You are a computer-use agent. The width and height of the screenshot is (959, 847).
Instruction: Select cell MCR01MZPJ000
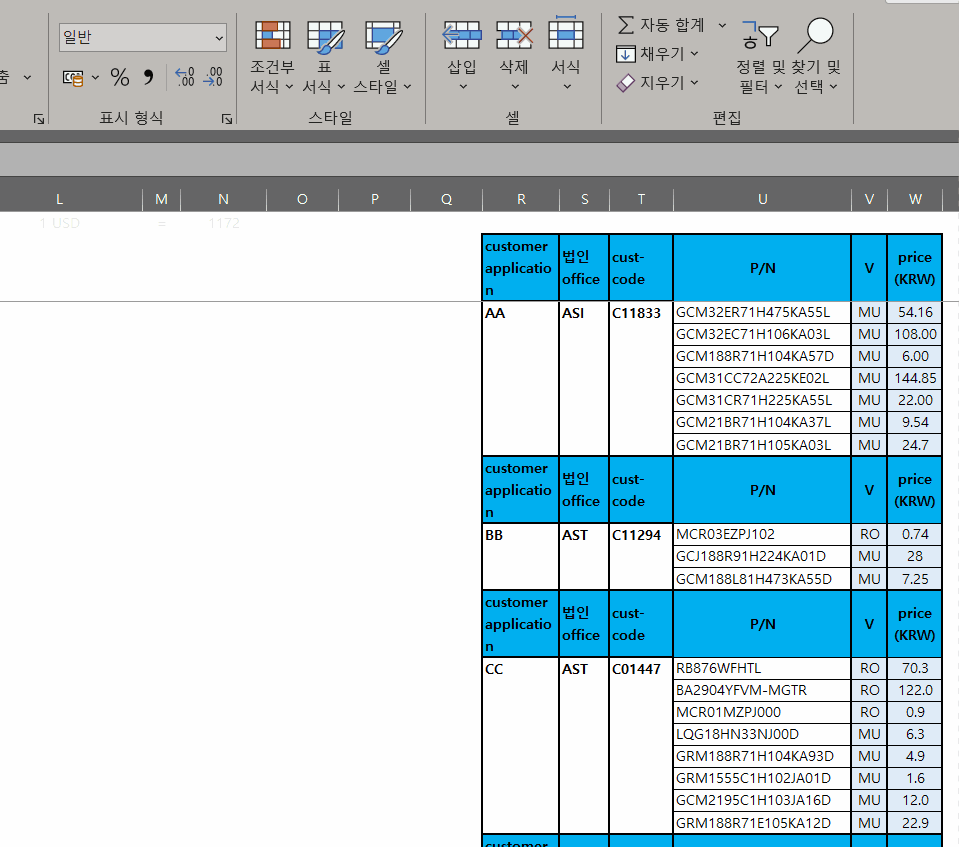762,712
